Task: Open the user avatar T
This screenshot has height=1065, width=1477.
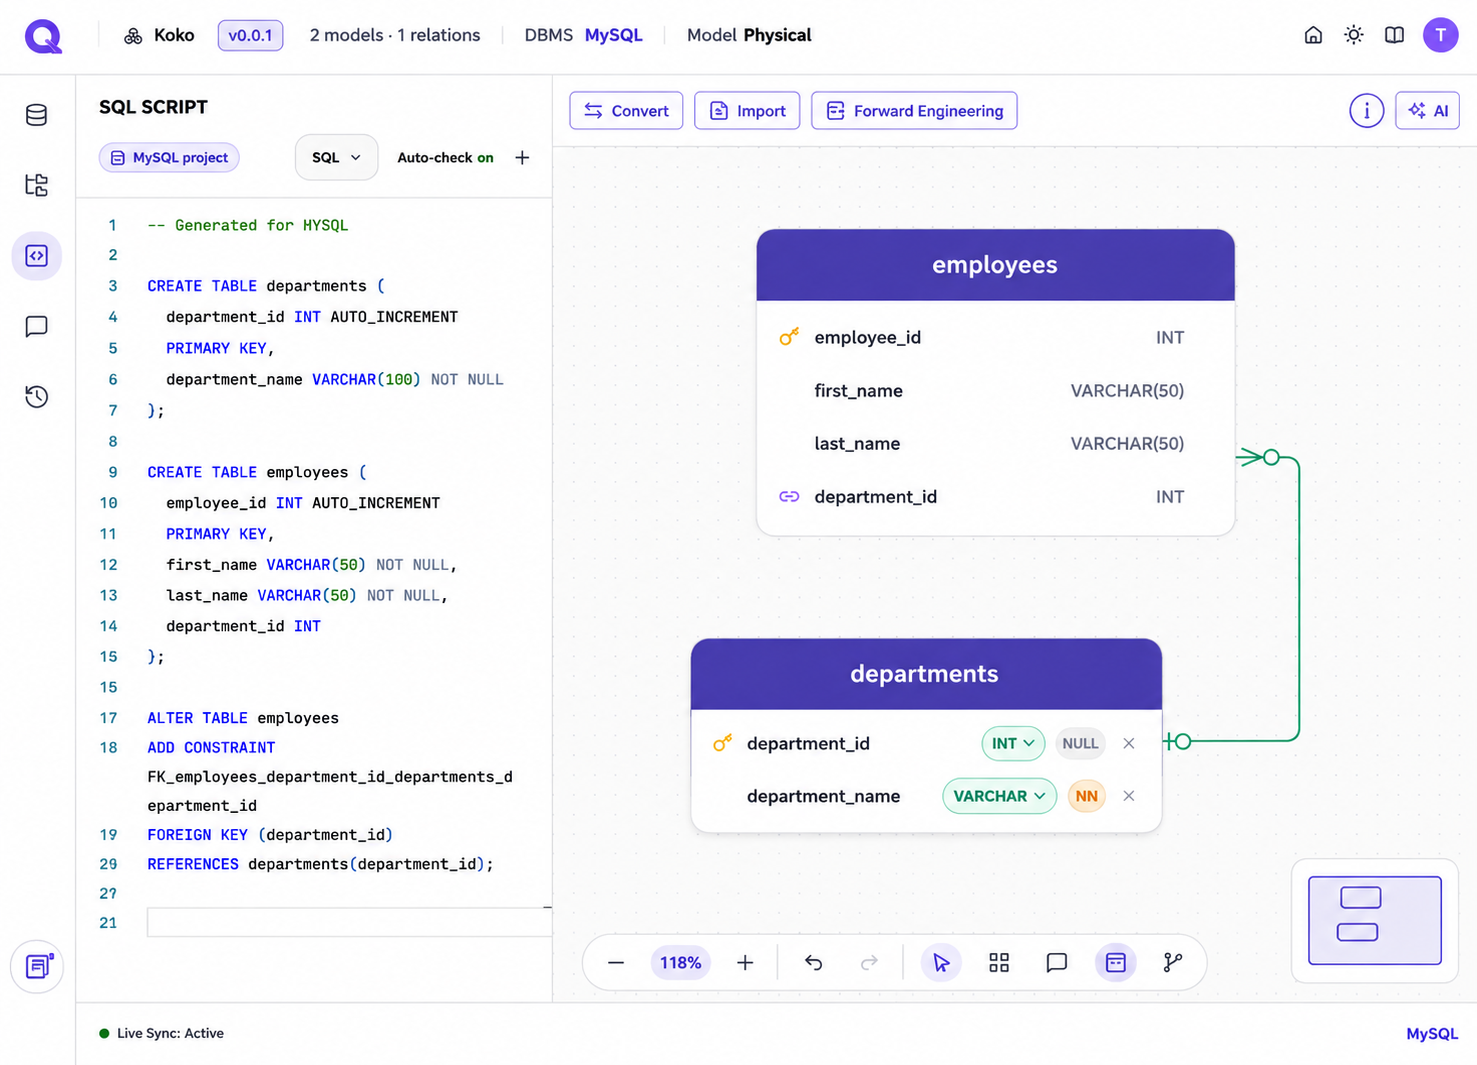Action: [1441, 35]
